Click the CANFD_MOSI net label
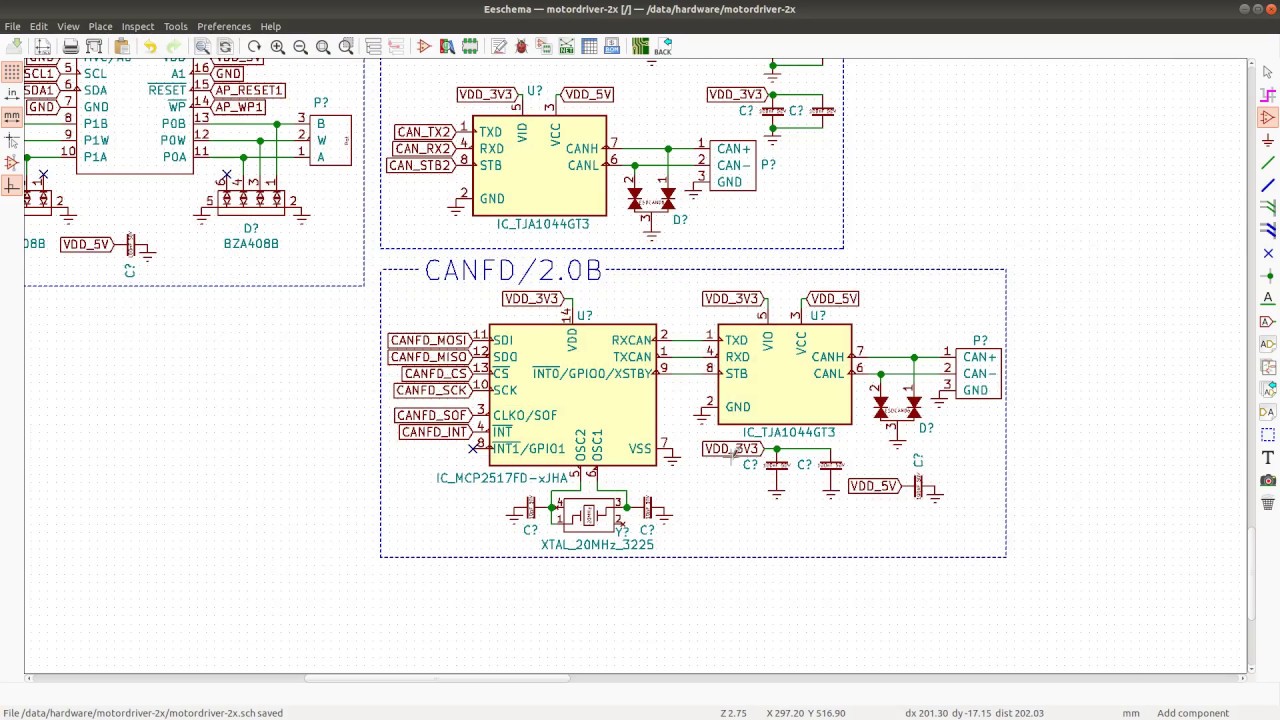 click(430, 341)
